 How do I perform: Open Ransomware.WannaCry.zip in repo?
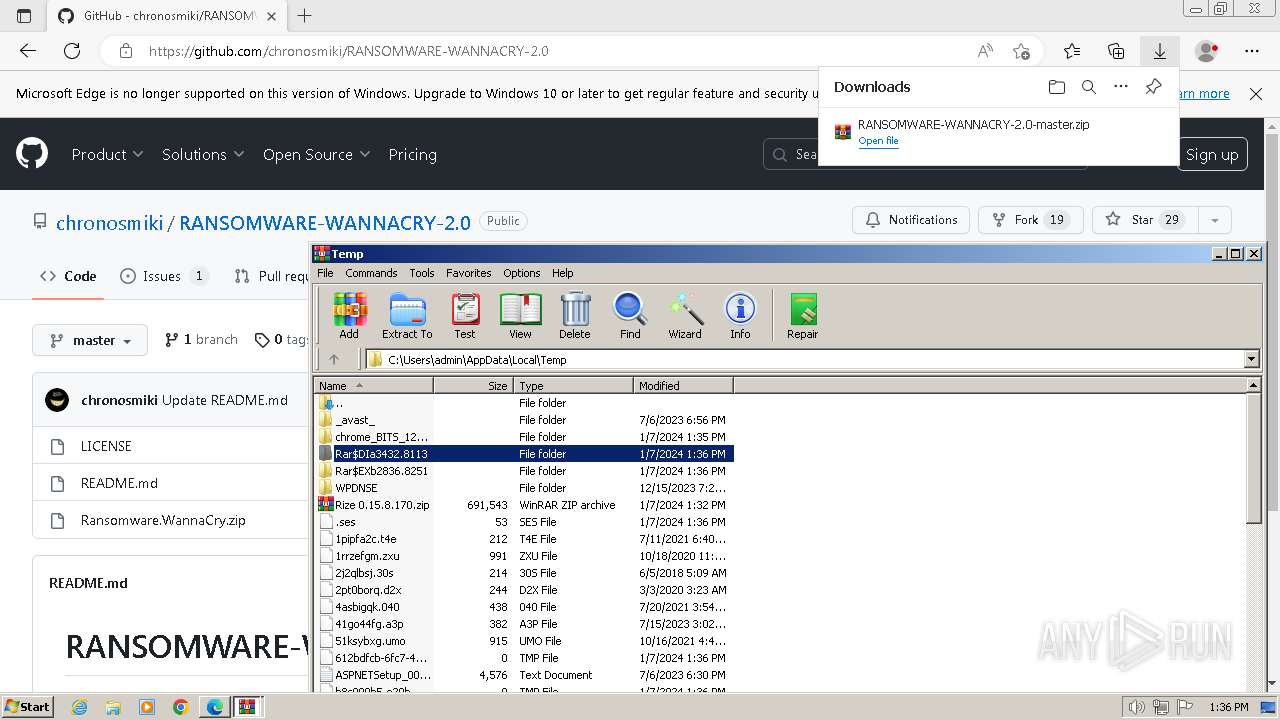point(163,520)
